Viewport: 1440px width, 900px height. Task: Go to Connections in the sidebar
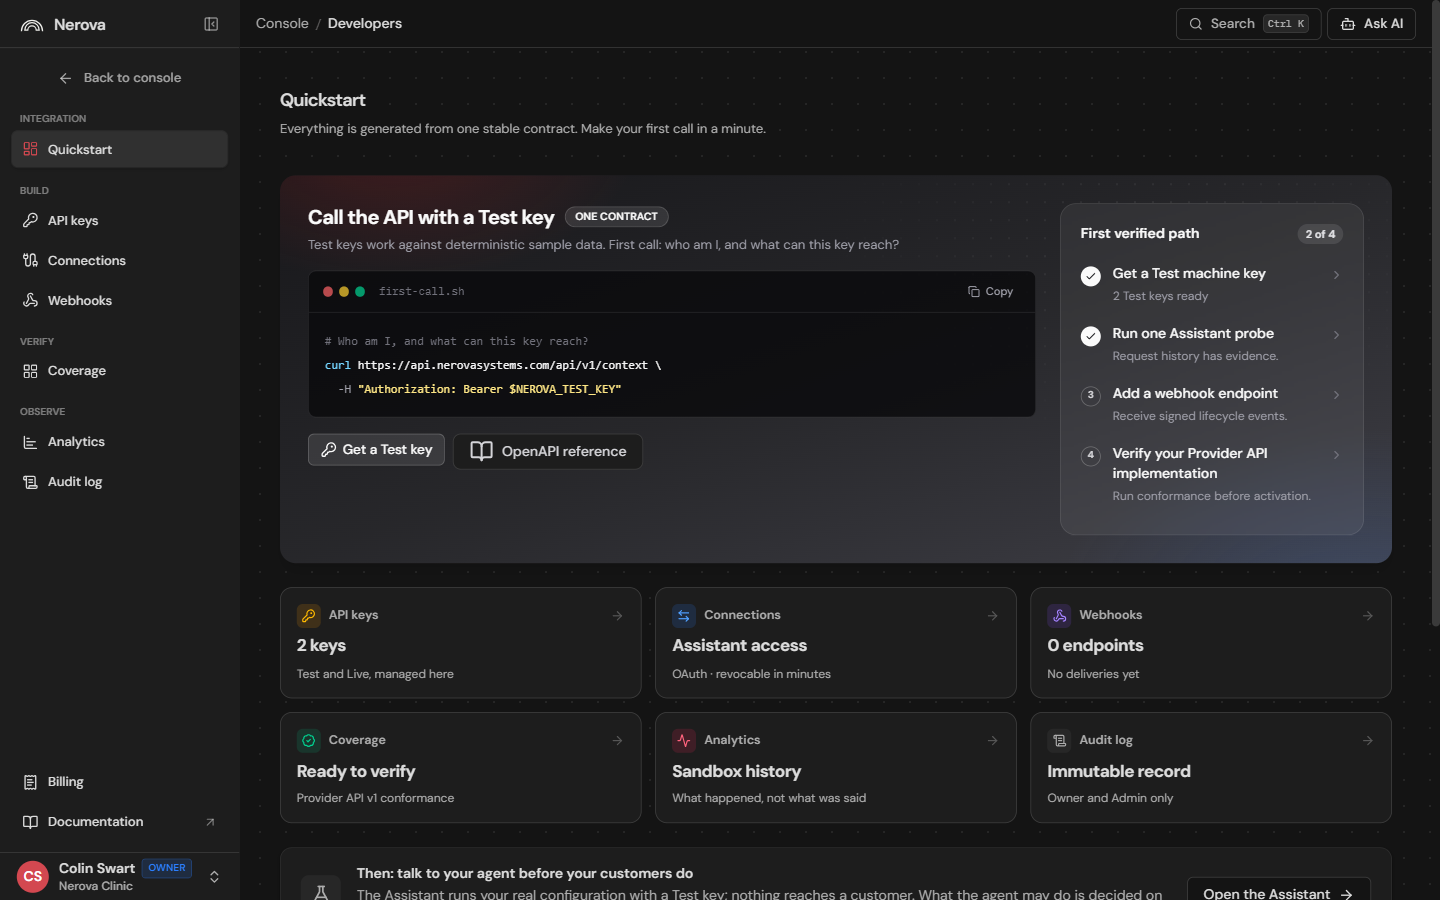point(120,260)
